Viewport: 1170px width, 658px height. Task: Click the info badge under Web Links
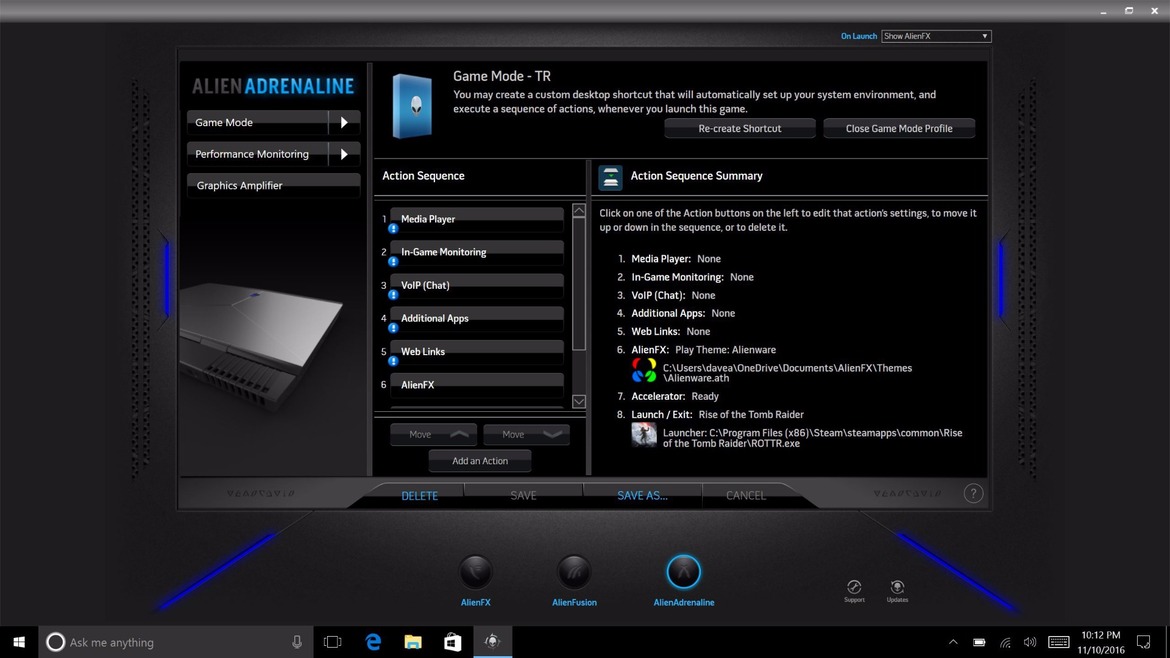coord(392,361)
